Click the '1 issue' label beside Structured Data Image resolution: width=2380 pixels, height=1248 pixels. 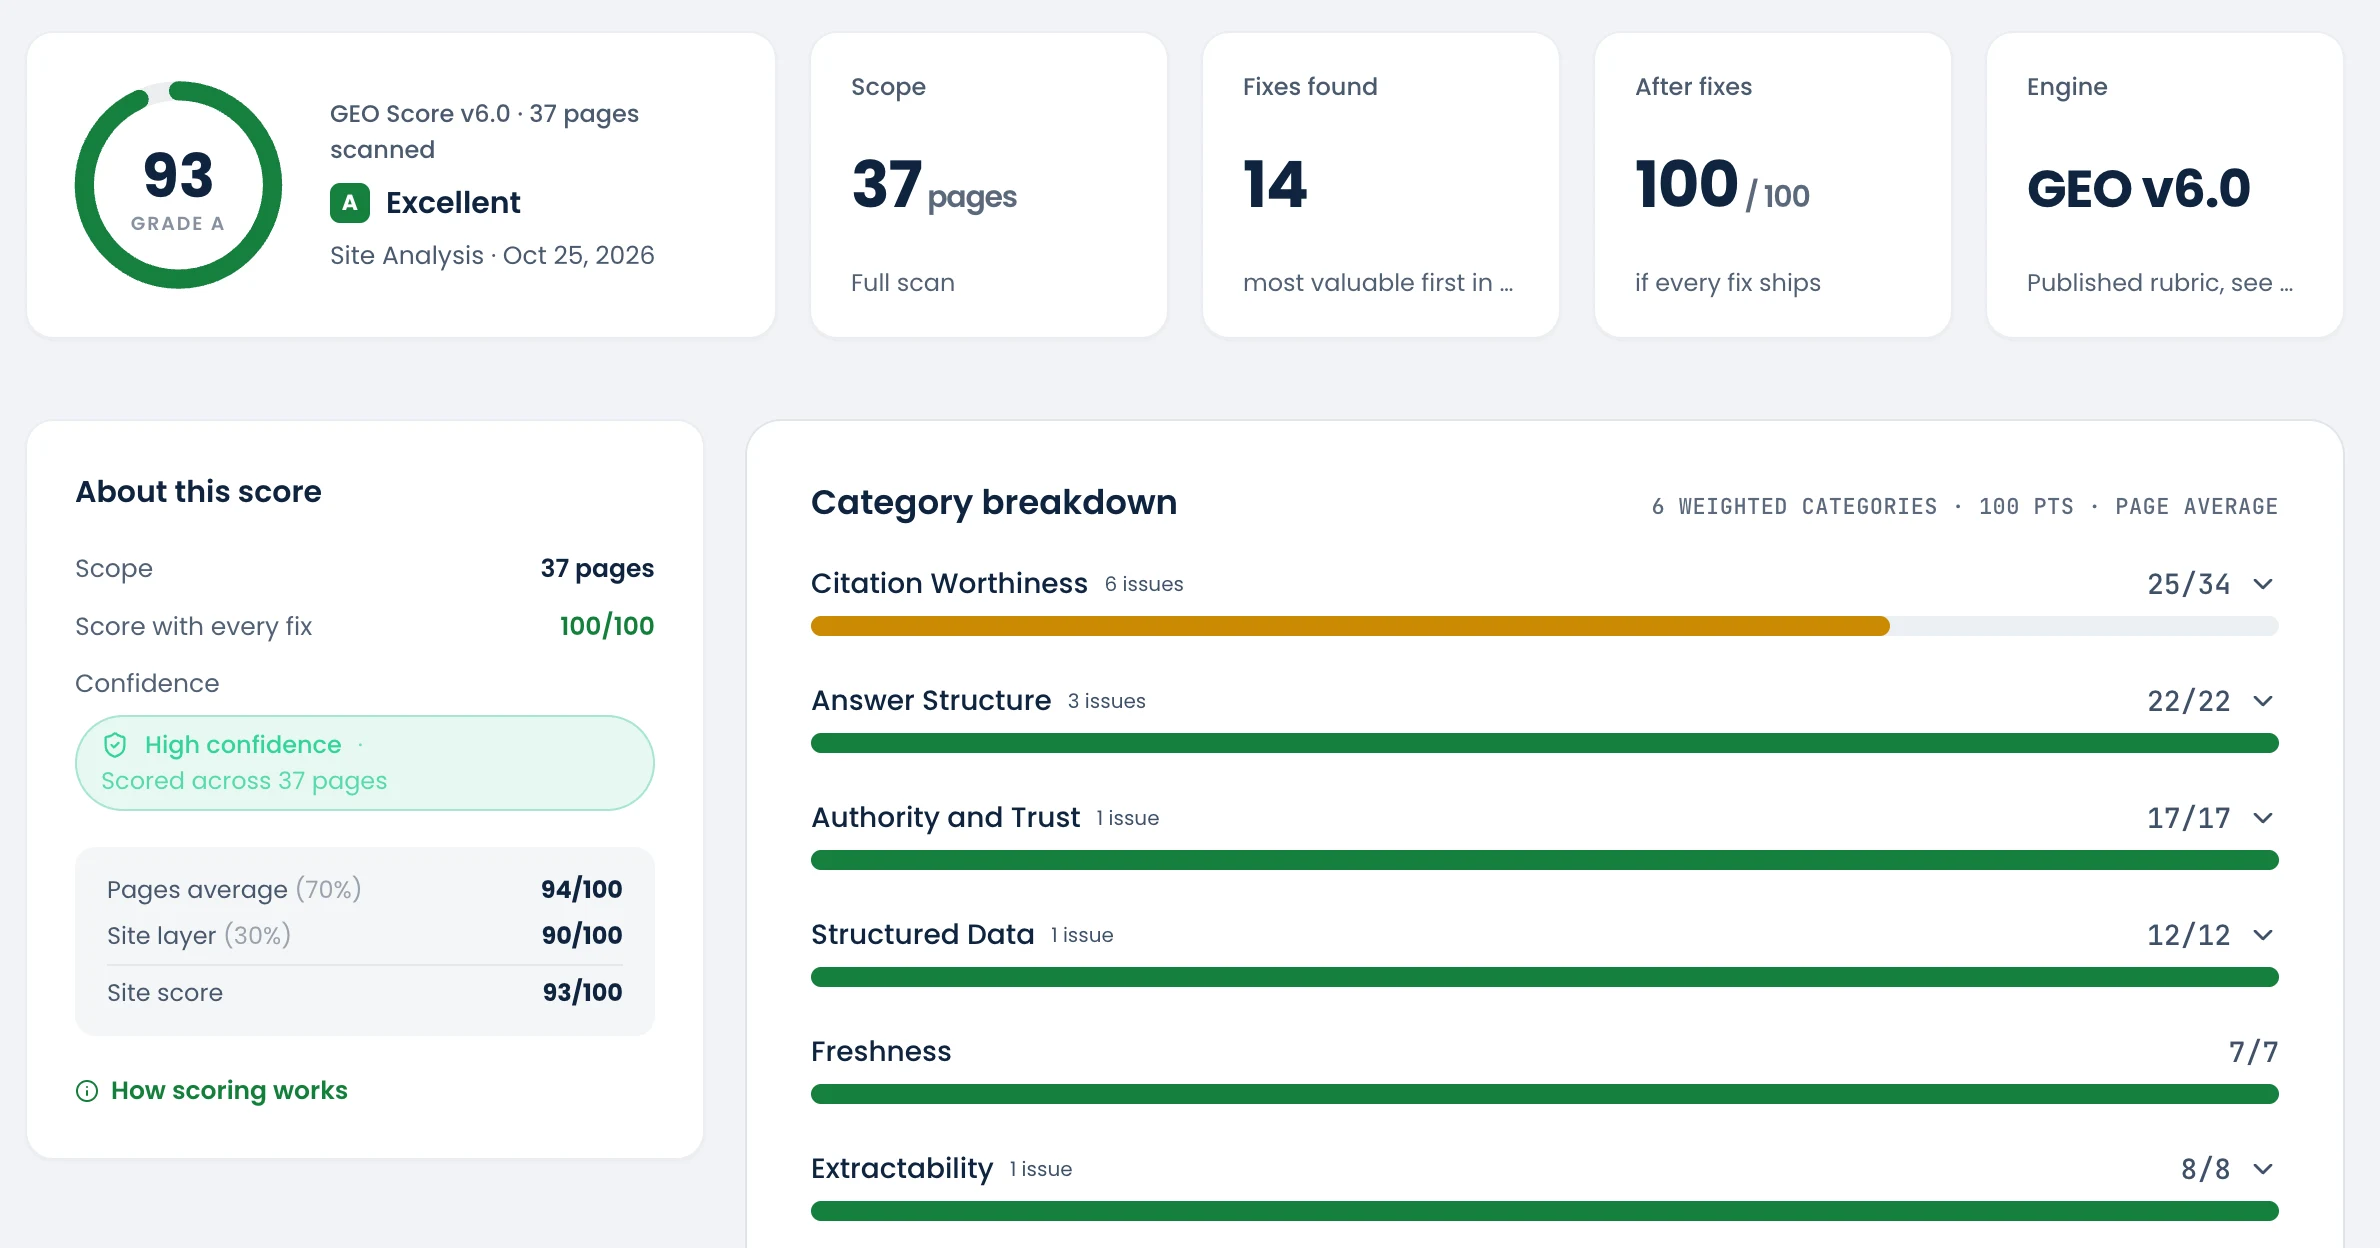[x=1082, y=935]
